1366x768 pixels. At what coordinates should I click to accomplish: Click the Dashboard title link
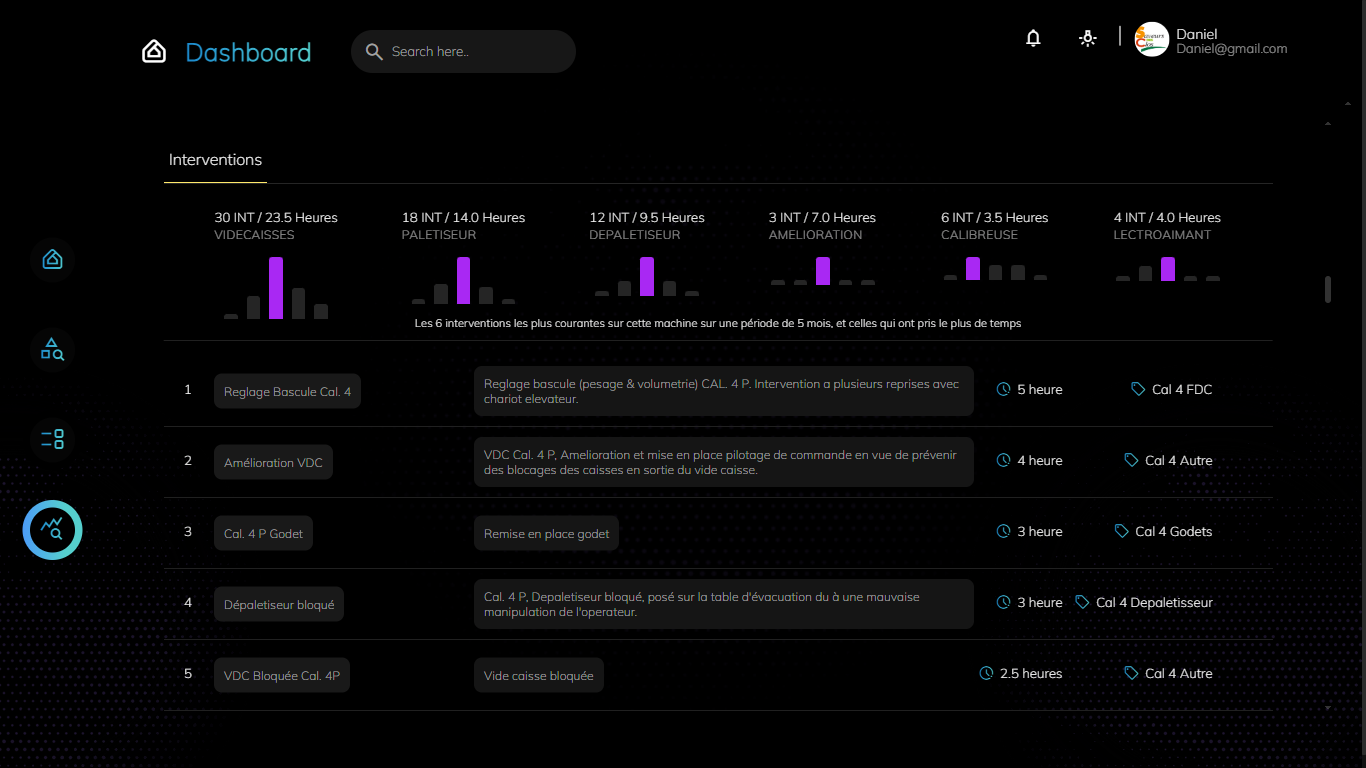tap(248, 52)
